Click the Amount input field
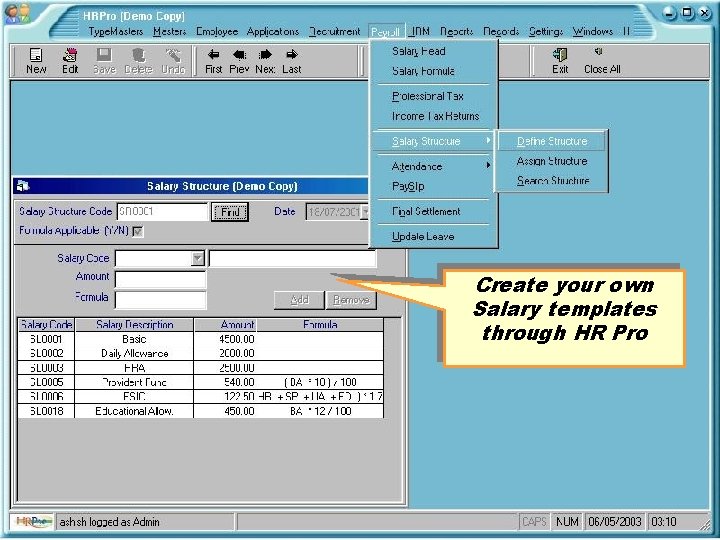Screen dimensions: 720x540 (x=160, y=279)
